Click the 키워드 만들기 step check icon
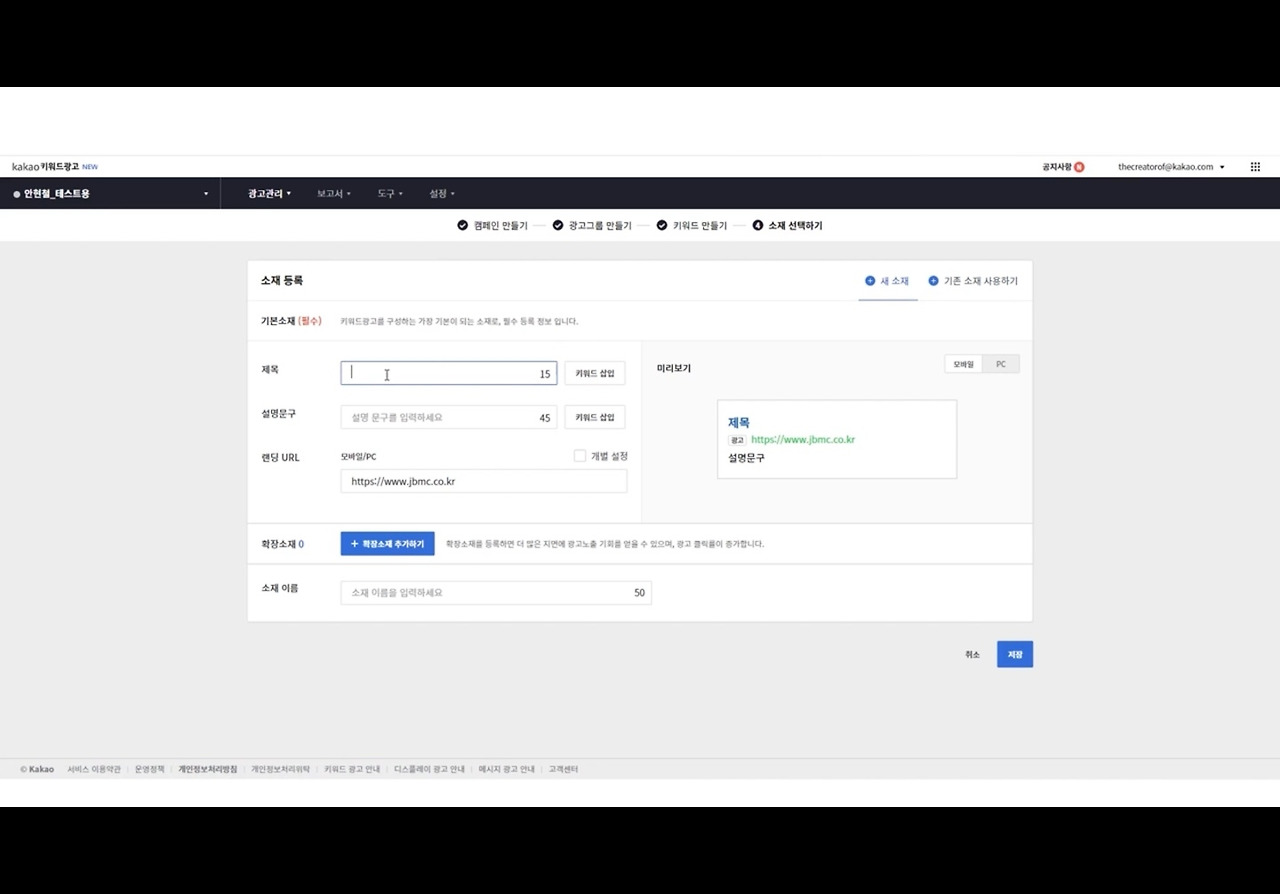Viewport: 1280px width, 894px height. [662, 225]
